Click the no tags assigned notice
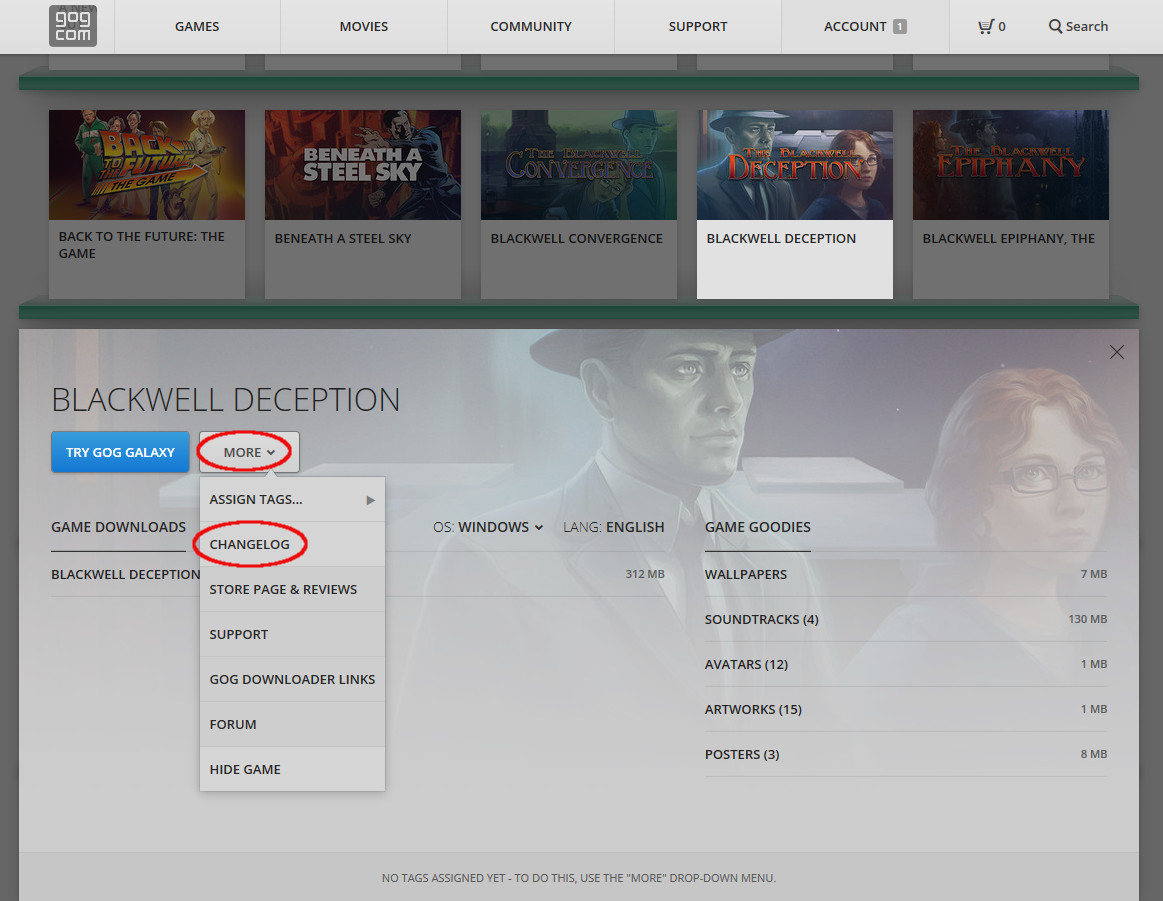1163x901 pixels. [579, 878]
